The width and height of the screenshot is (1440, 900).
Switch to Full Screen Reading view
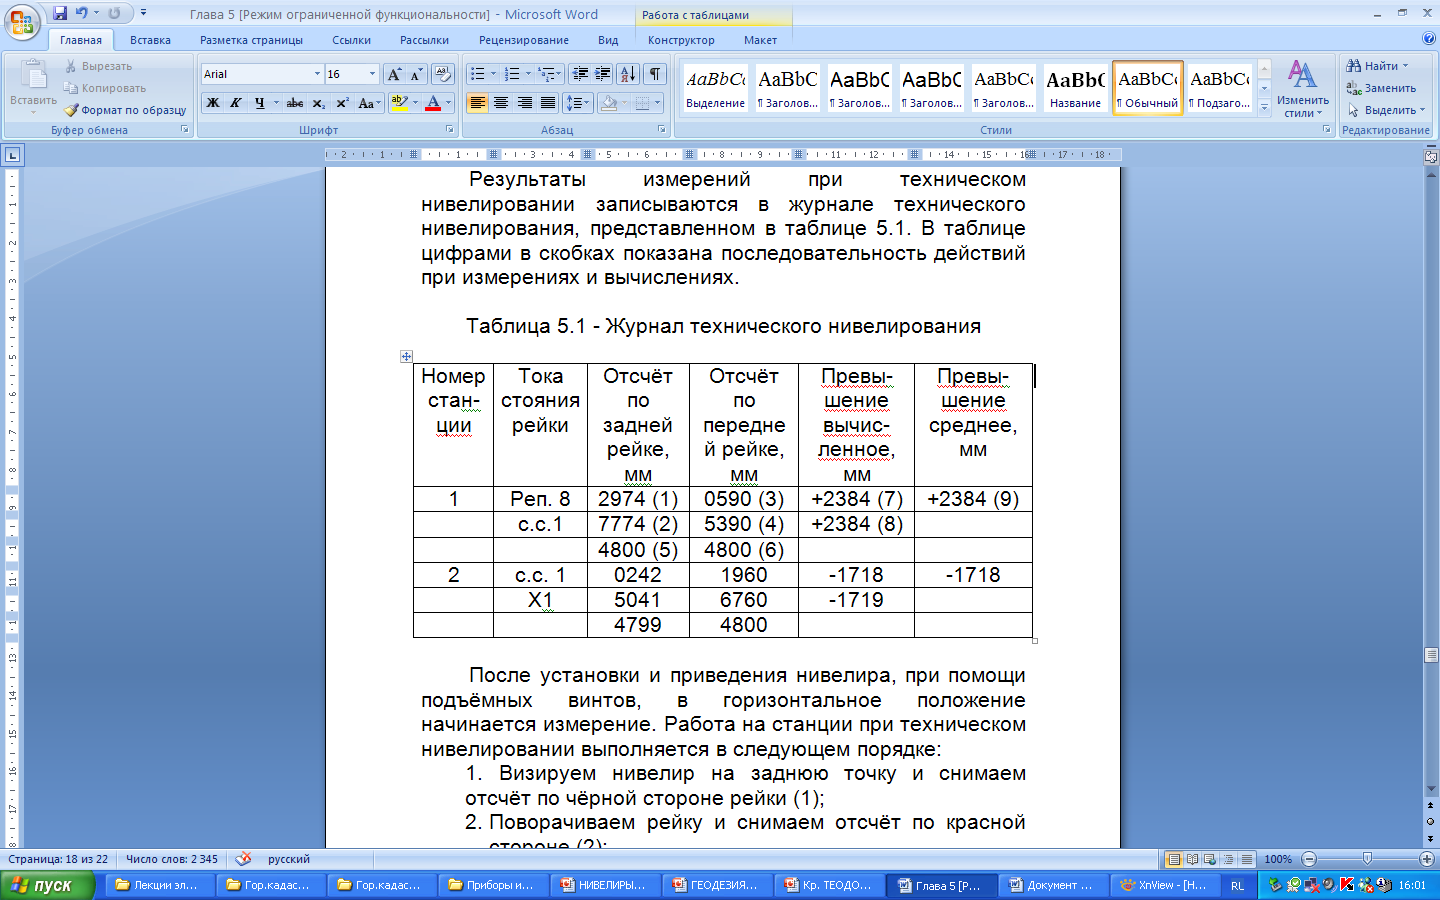(x=1192, y=859)
